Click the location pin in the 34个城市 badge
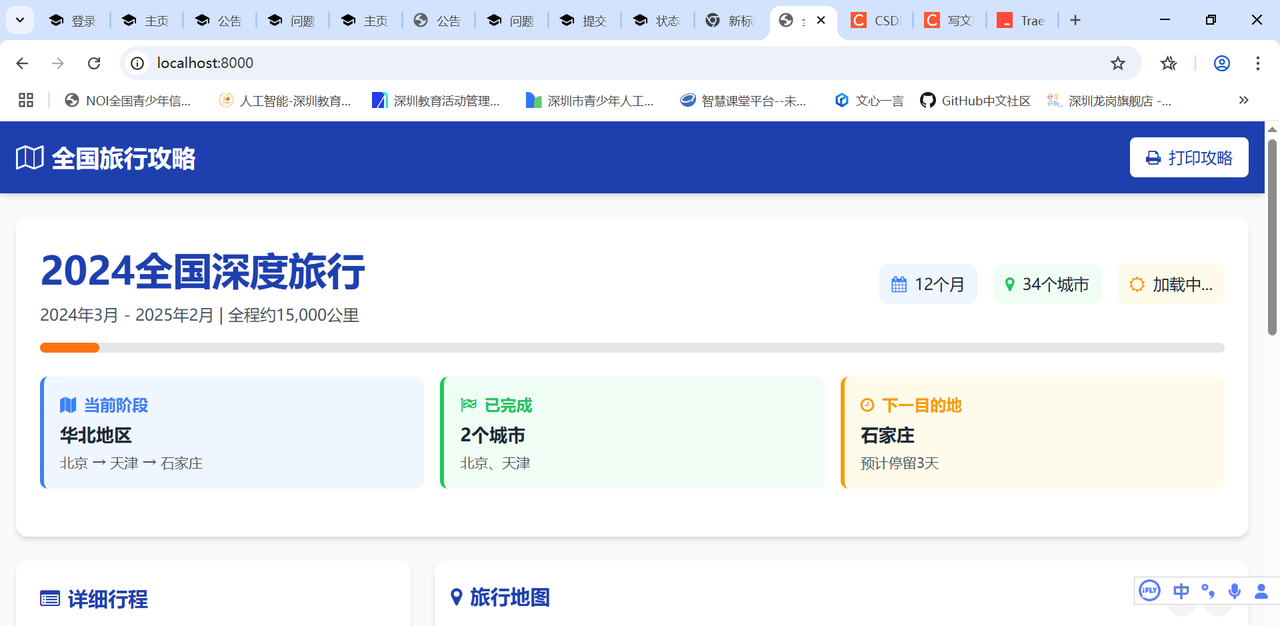The image size is (1280, 626). click(x=1009, y=283)
